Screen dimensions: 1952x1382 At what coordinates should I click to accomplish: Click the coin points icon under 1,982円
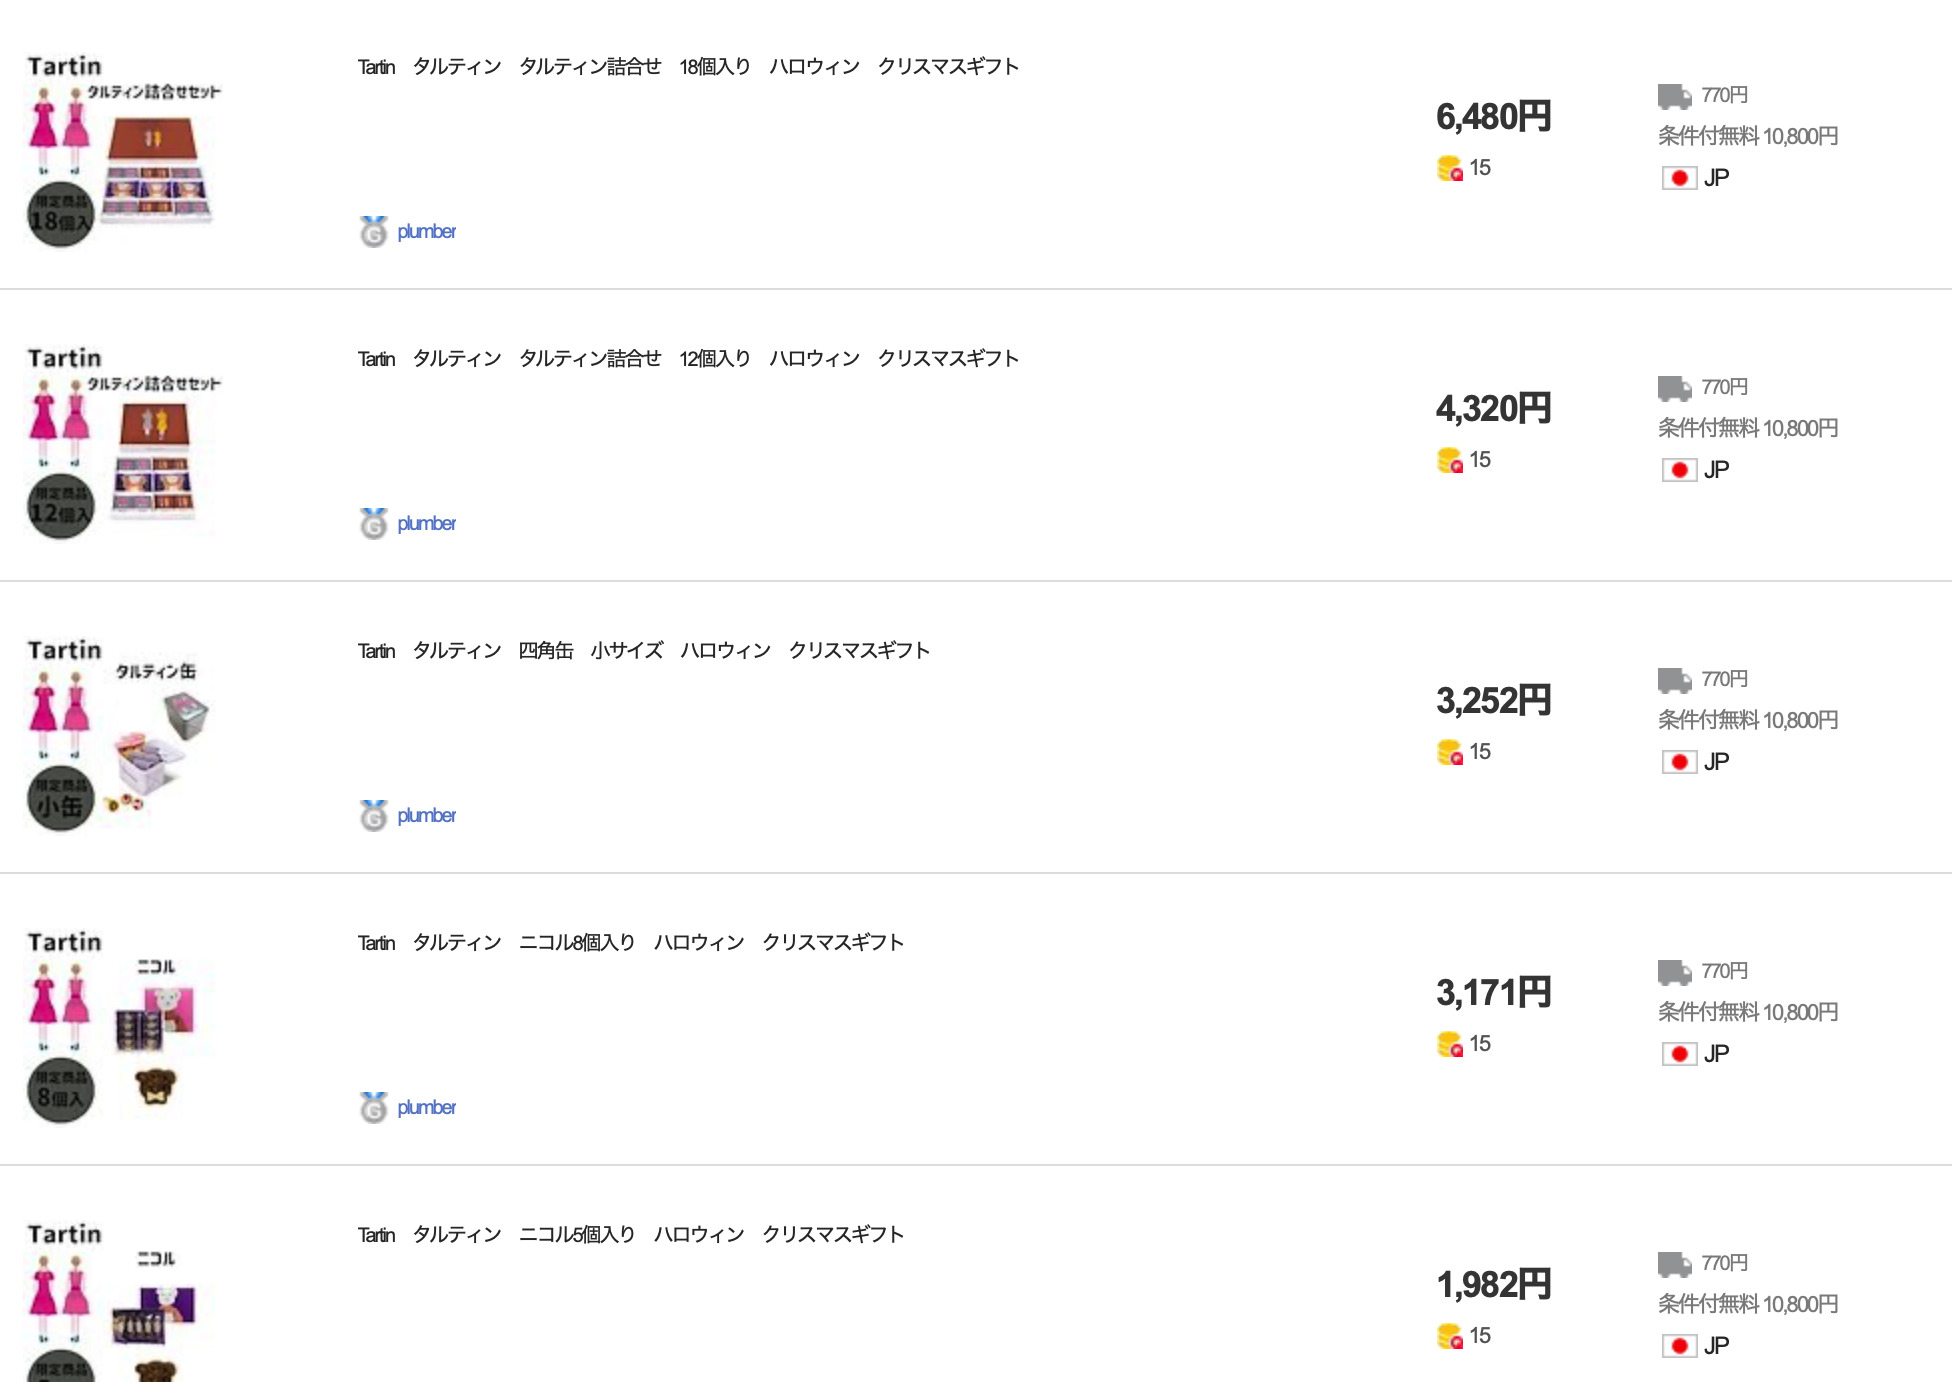[1449, 1336]
